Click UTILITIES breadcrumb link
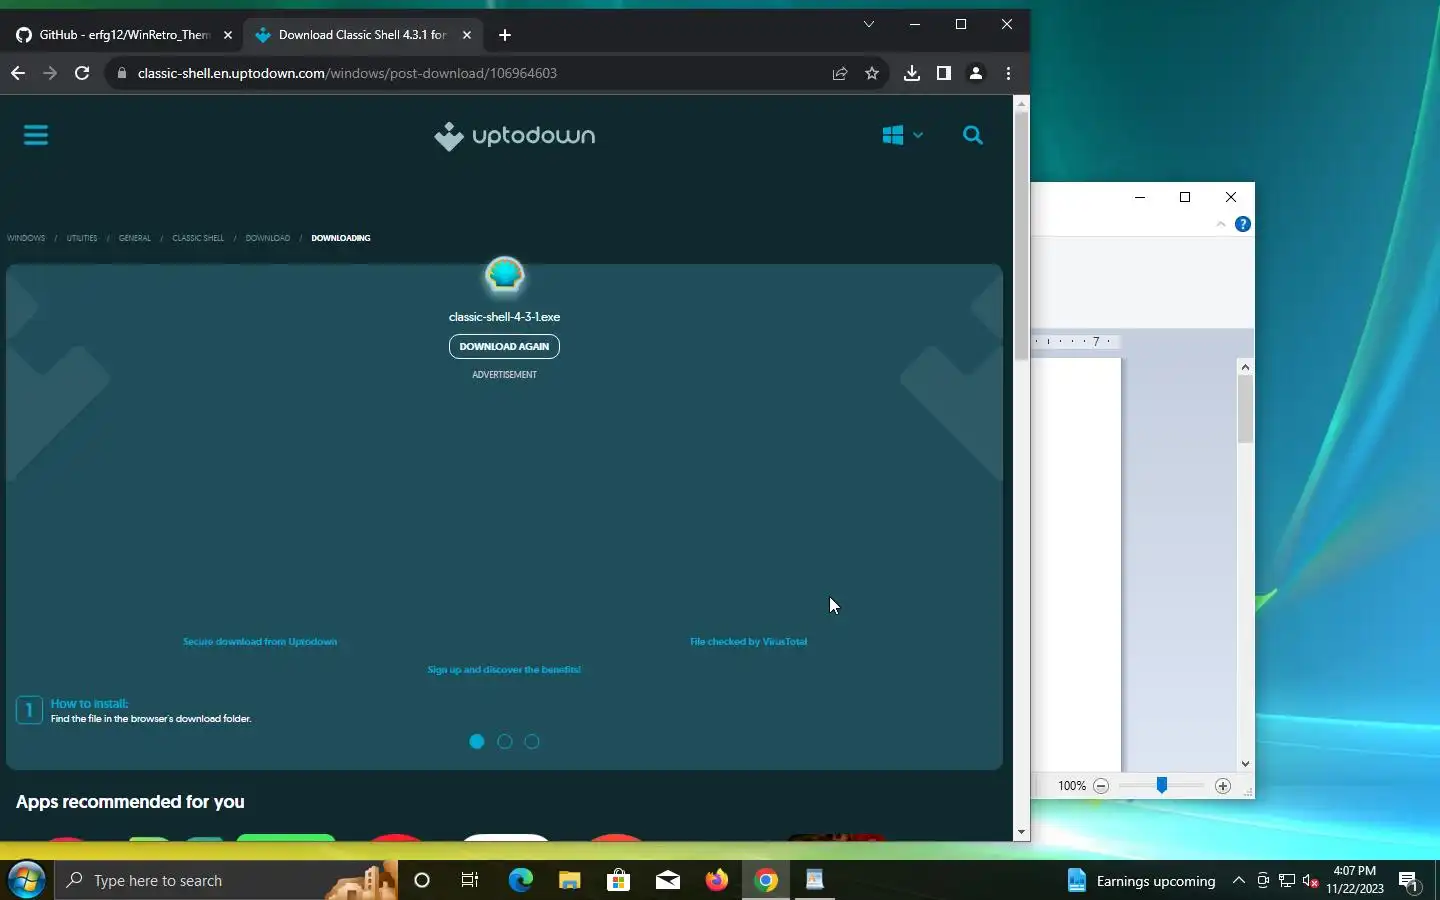Screen dimensions: 1440x900 coord(82,238)
